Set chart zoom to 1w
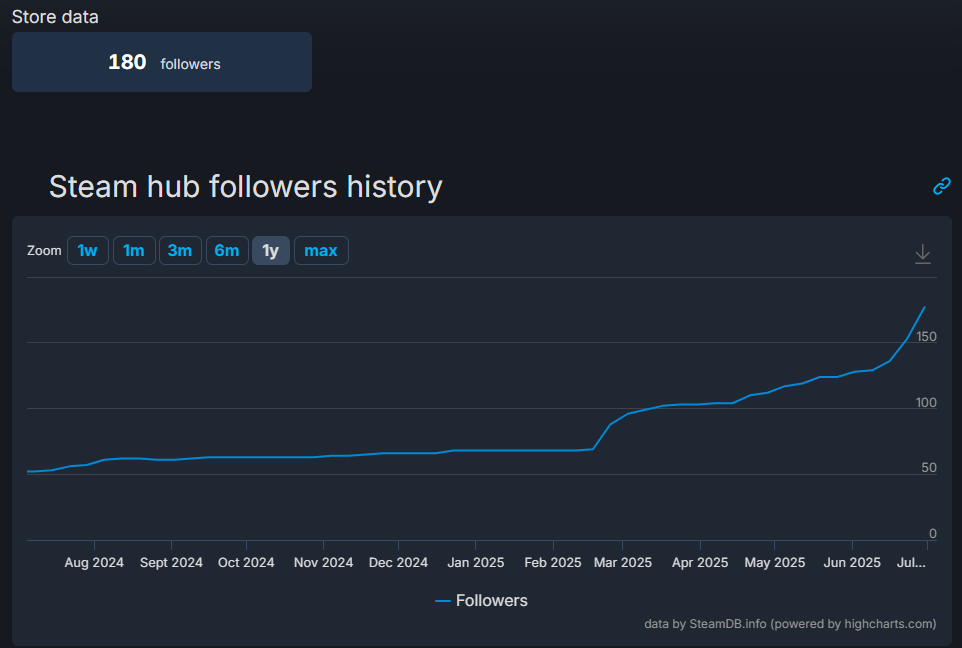 (88, 250)
